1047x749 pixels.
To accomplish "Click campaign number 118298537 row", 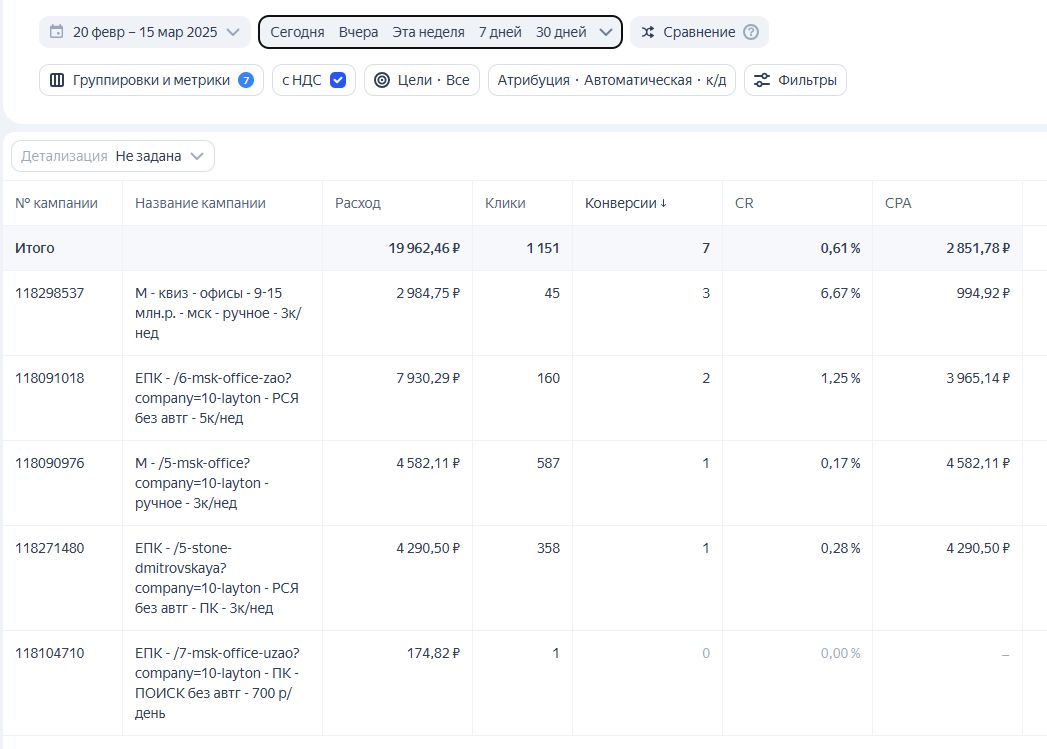I will click(x=50, y=293).
